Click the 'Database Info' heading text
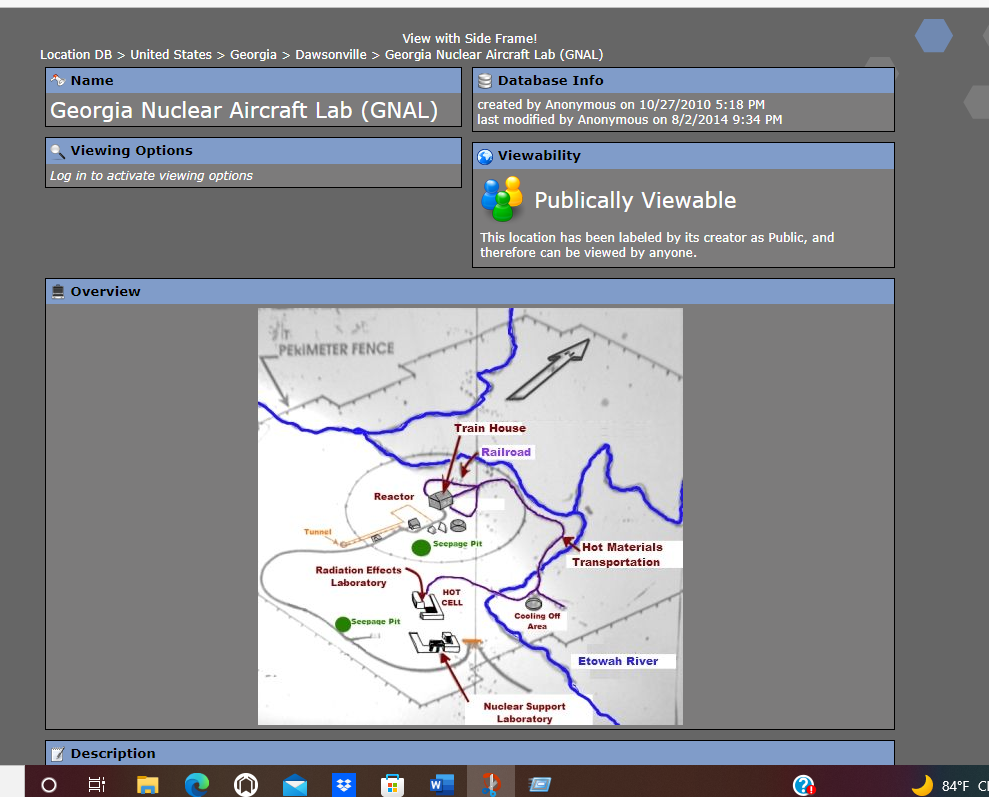Image resolution: width=989 pixels, height=797 pixels. [x=551, y=81]
